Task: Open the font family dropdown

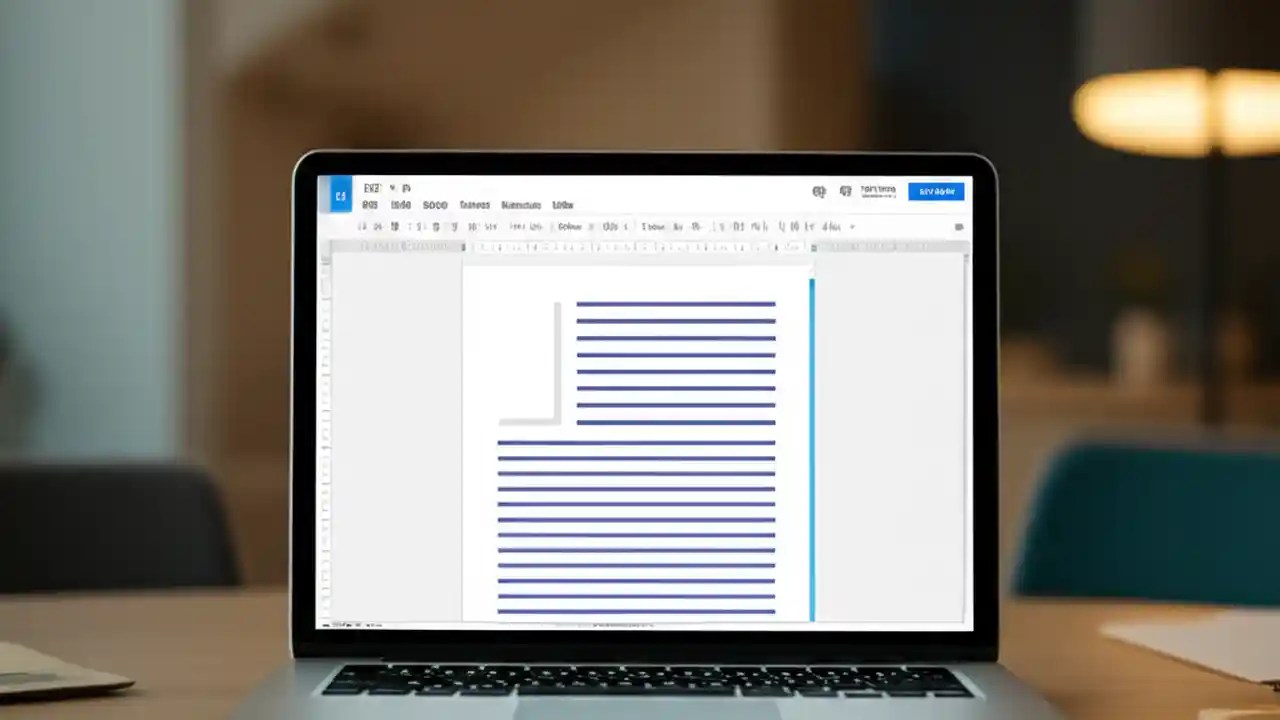Action: pos(568,226)
